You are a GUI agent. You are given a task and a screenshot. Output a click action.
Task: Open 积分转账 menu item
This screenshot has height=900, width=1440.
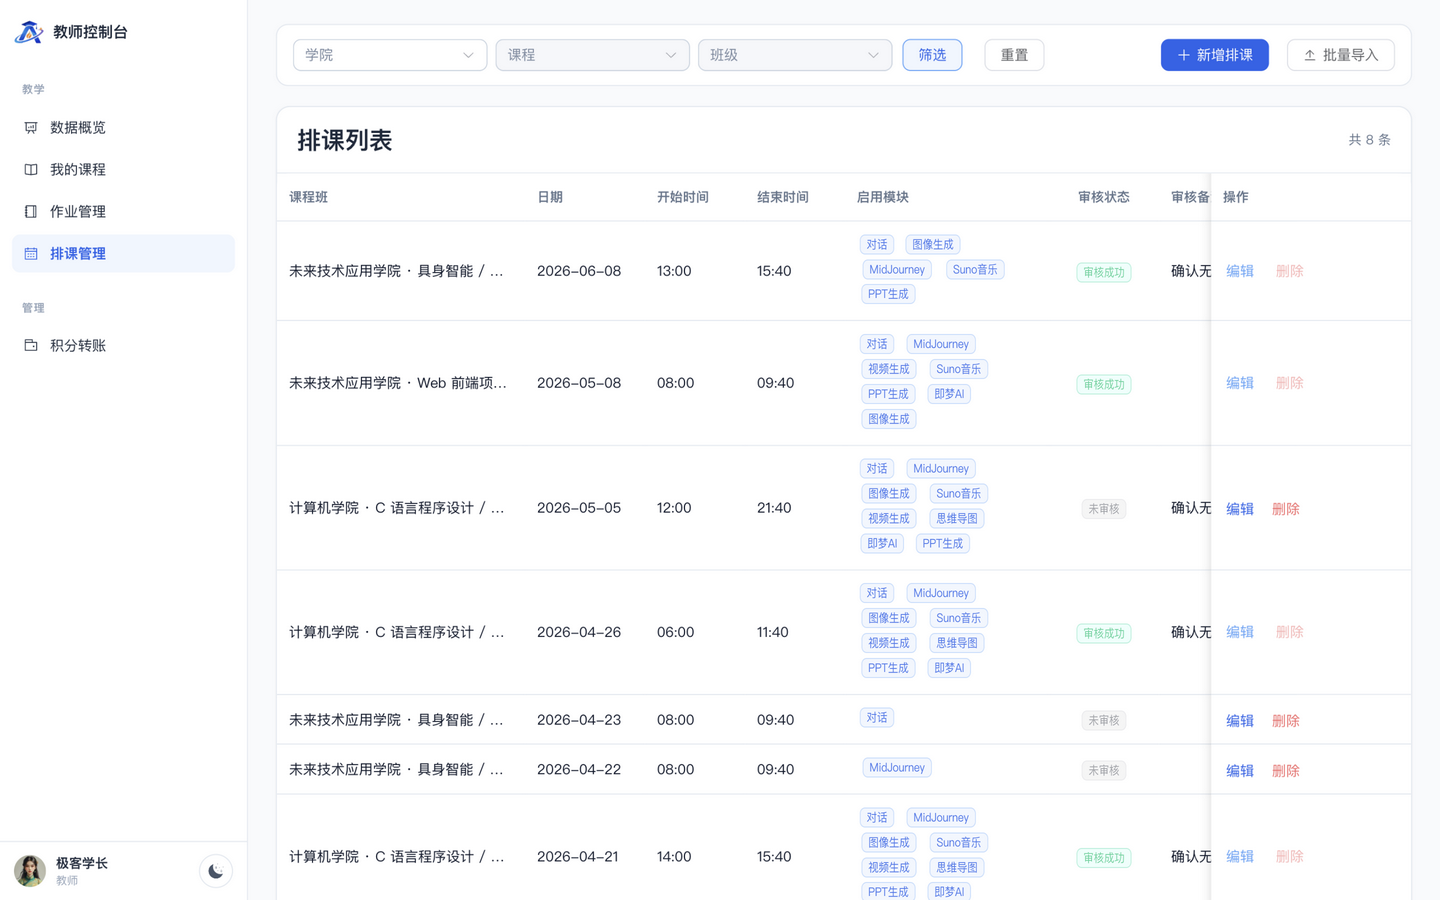(123, 346)
